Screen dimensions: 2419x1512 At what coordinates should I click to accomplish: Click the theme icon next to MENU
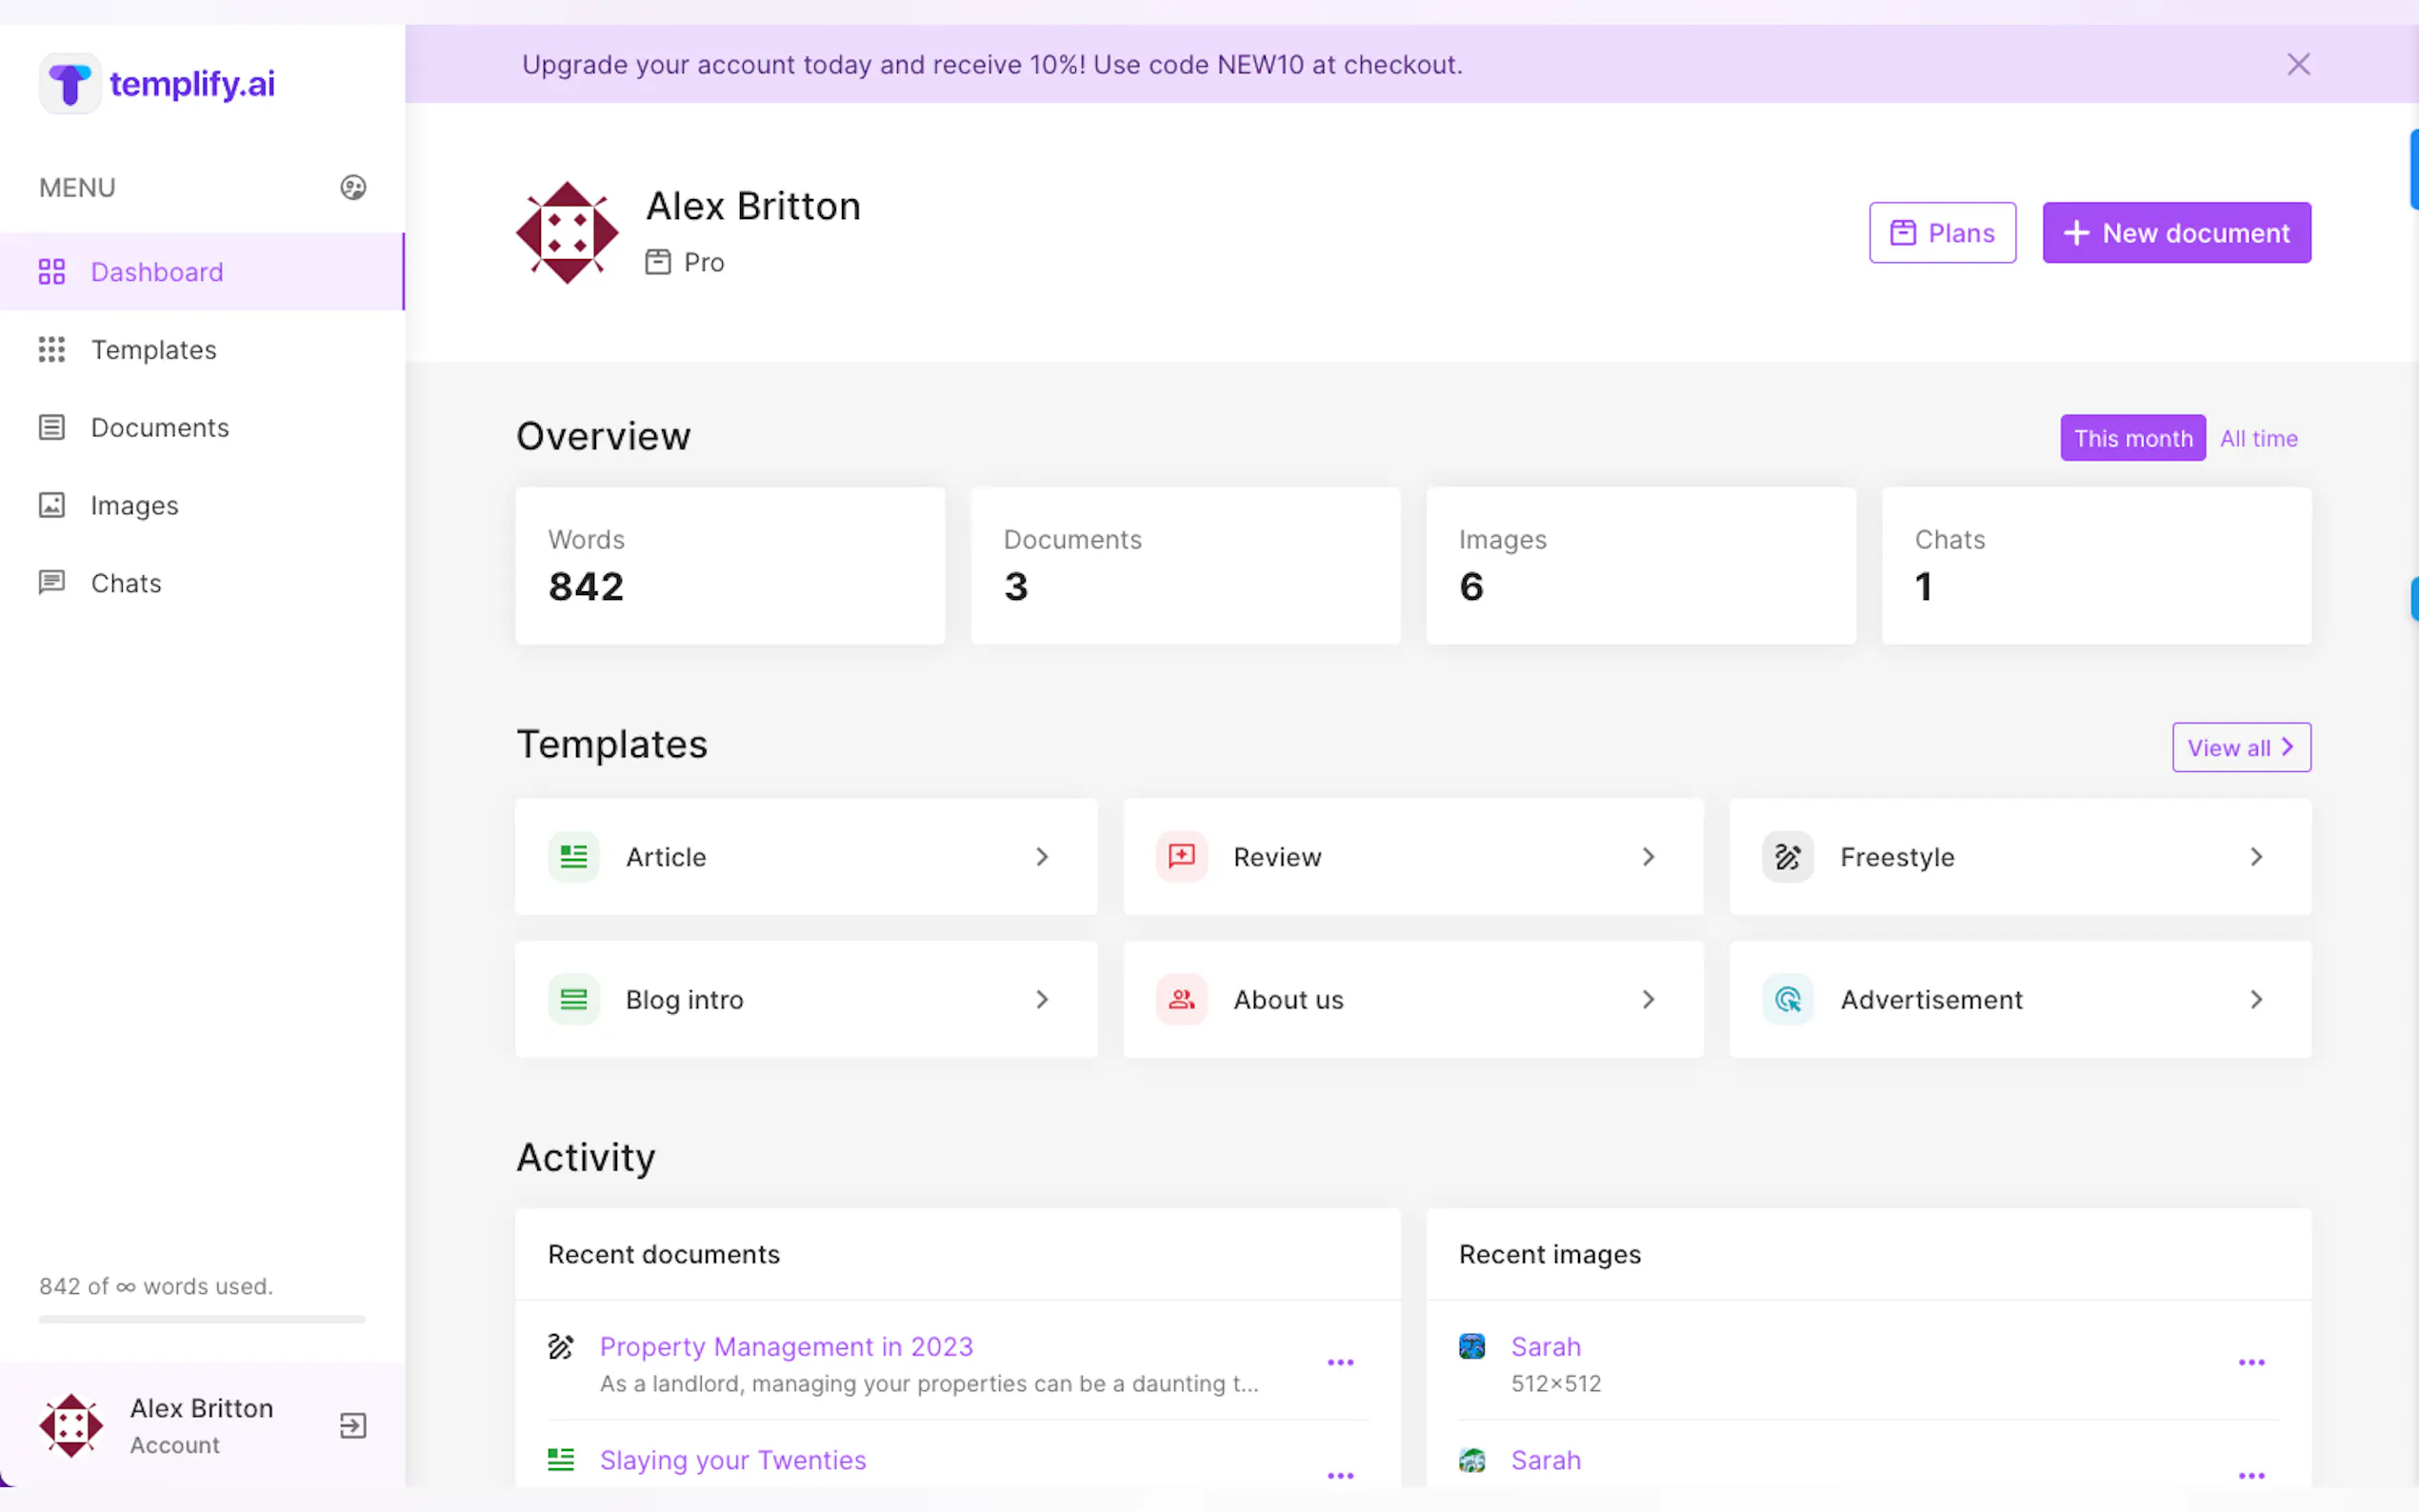(353, 187)
